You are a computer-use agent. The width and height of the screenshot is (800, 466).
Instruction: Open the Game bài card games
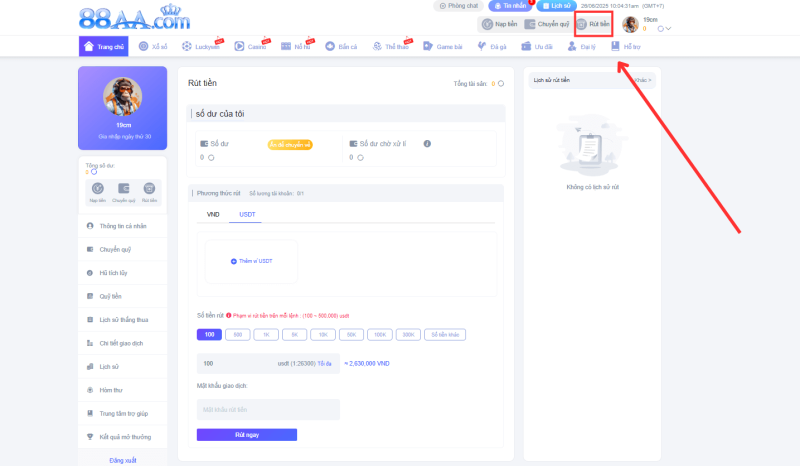point(443,46)
